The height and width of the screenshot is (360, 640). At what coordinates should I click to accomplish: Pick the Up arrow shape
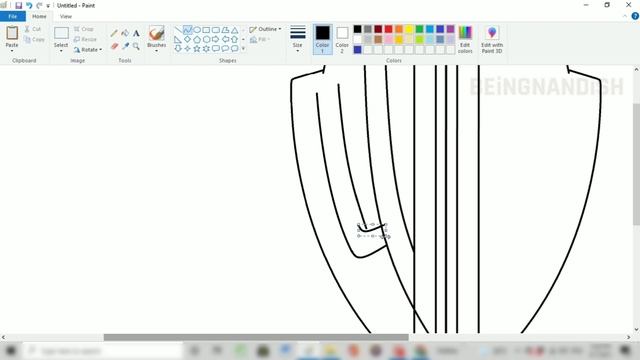[234, 39]
